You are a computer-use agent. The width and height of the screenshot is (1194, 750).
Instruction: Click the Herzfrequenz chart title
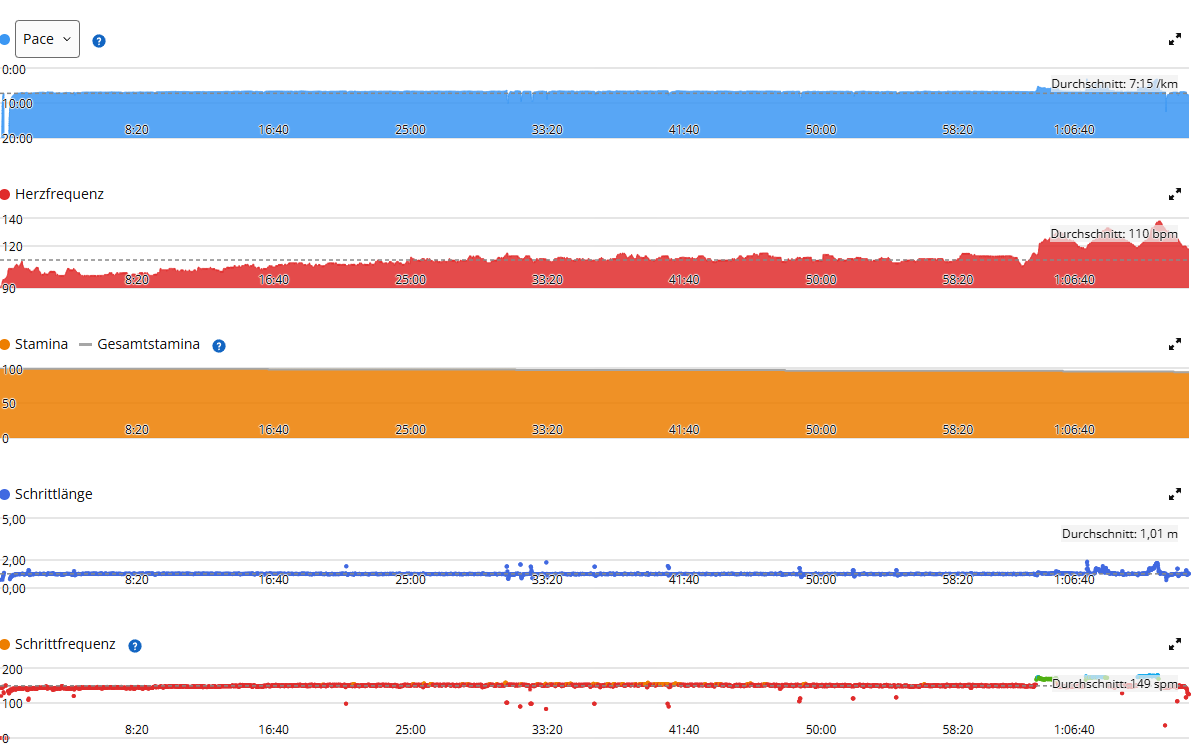pyautogui.click(x=59, y=194)
